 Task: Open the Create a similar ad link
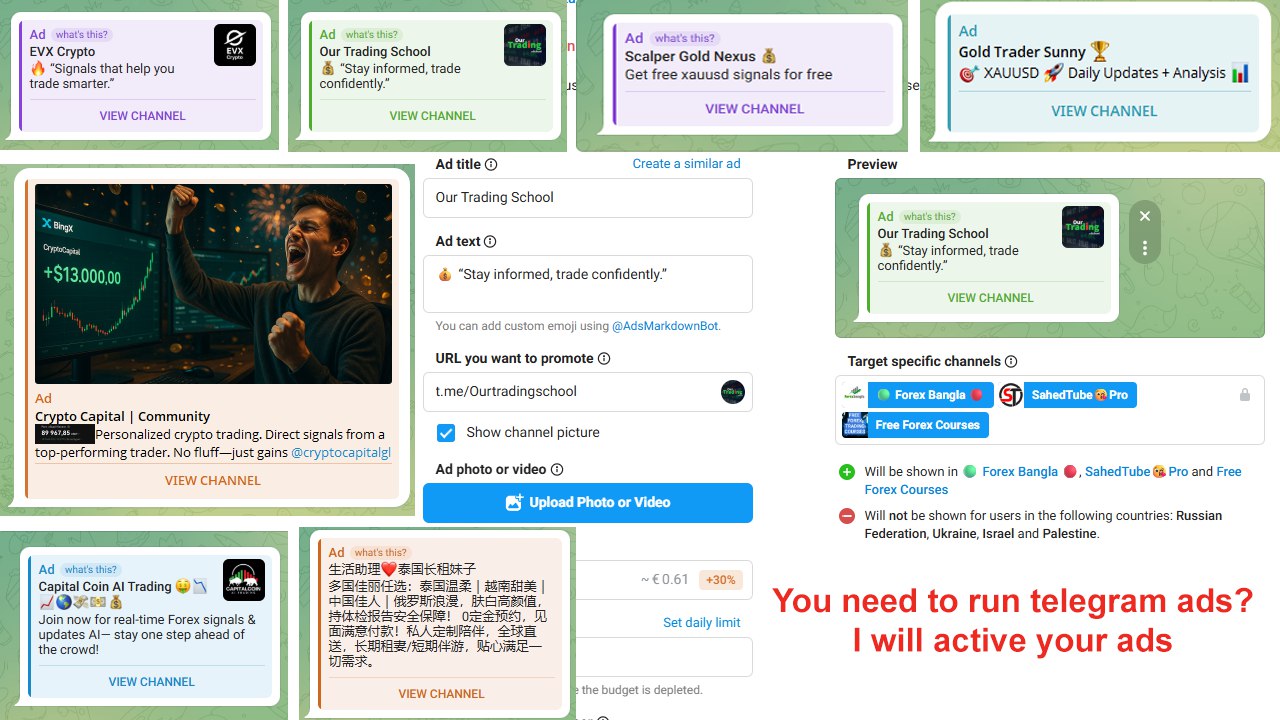687,164
